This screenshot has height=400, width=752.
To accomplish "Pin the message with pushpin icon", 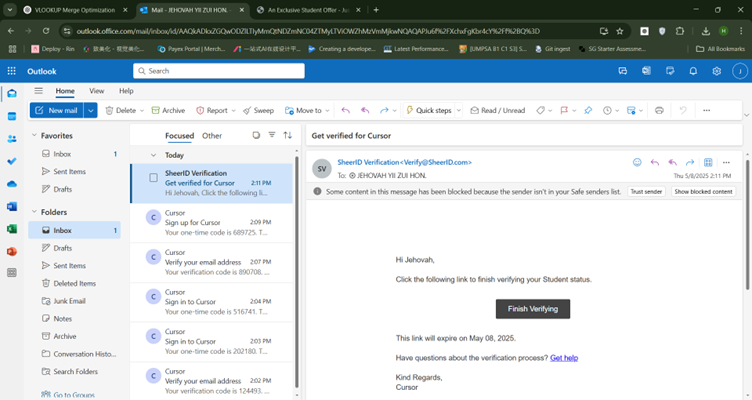I will pyautogui.click(x=588, y=110).
